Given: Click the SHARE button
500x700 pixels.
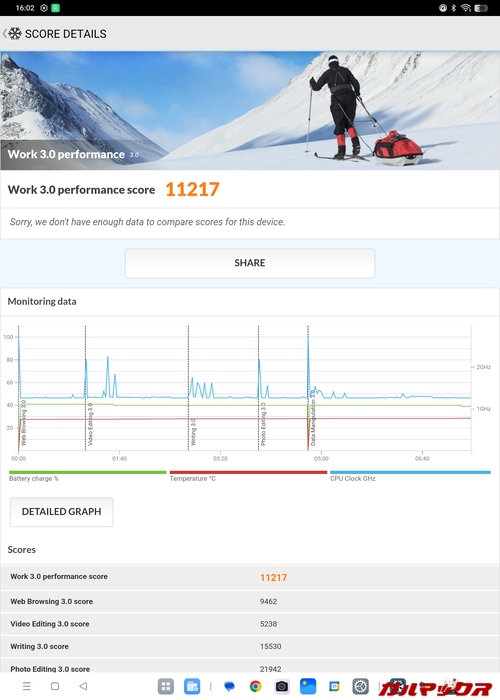Looking at the screenshot, I should pos(250,263).
